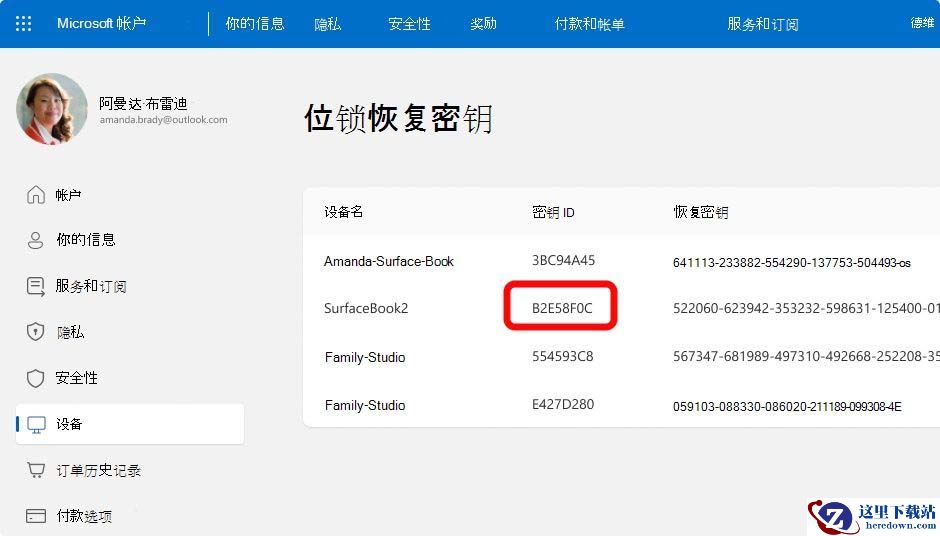This screenshot has height=536, width=940.
Task: Click the 恢复密钥 column header
Action: coord(701,212)
